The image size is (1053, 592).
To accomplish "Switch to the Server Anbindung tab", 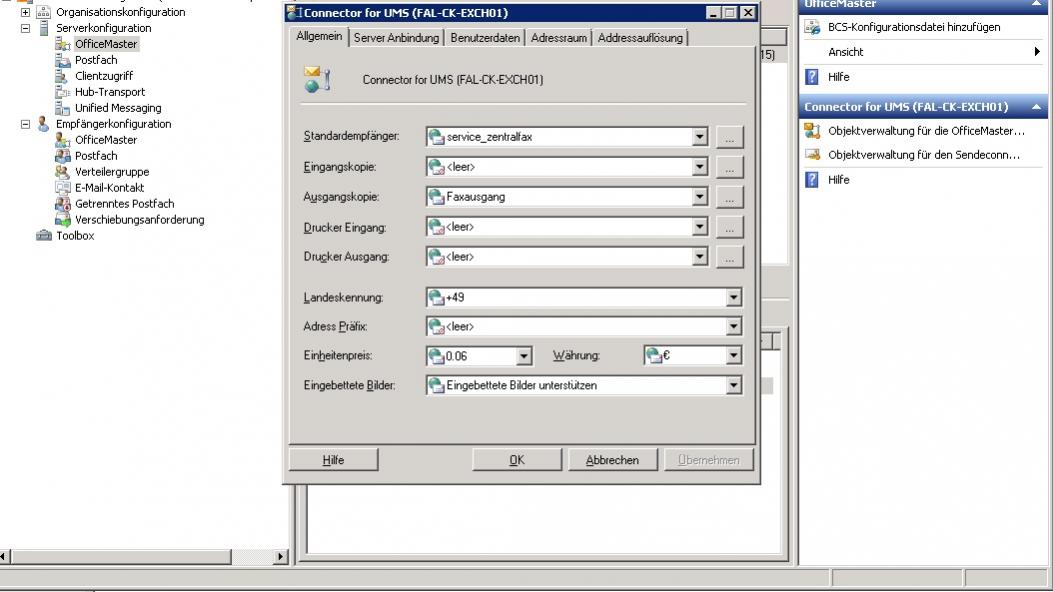I will pyautogui.click(x=398, y=38).
